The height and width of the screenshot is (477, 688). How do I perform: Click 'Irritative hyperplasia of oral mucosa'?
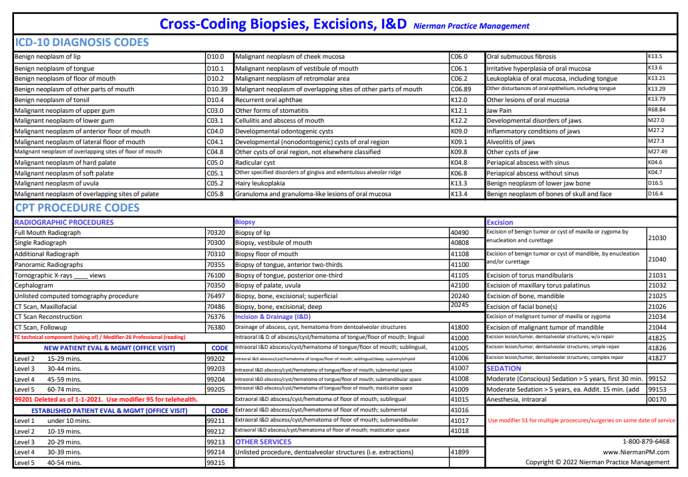coord(539,68)
